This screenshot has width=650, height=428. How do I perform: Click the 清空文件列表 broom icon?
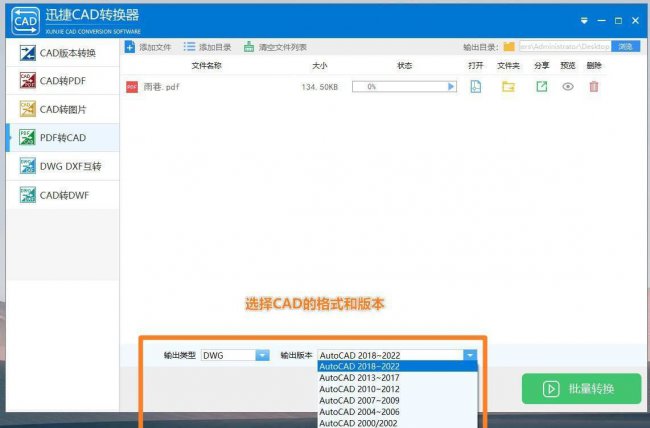[x=249, y=46]
